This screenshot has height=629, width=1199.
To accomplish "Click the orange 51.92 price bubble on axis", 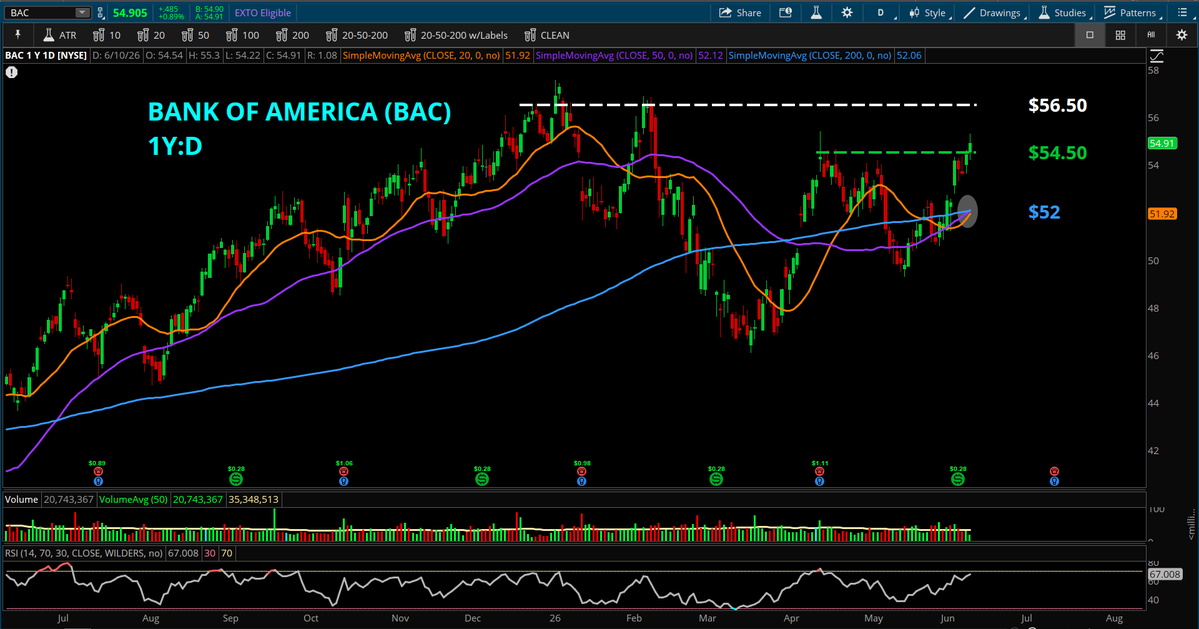I will [1162, 214].
